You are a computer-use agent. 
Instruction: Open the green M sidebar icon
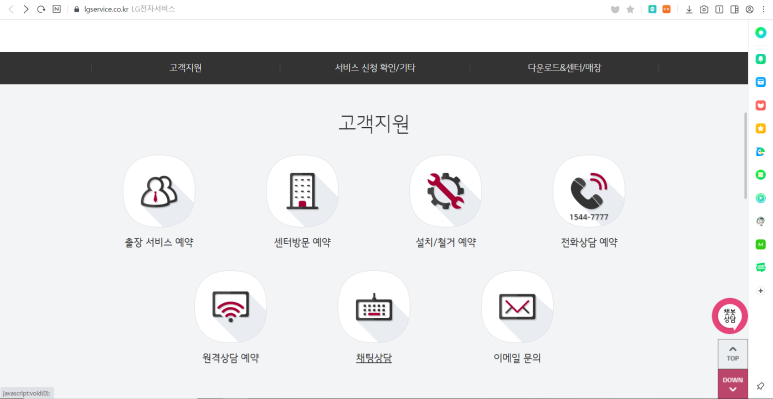761,244
